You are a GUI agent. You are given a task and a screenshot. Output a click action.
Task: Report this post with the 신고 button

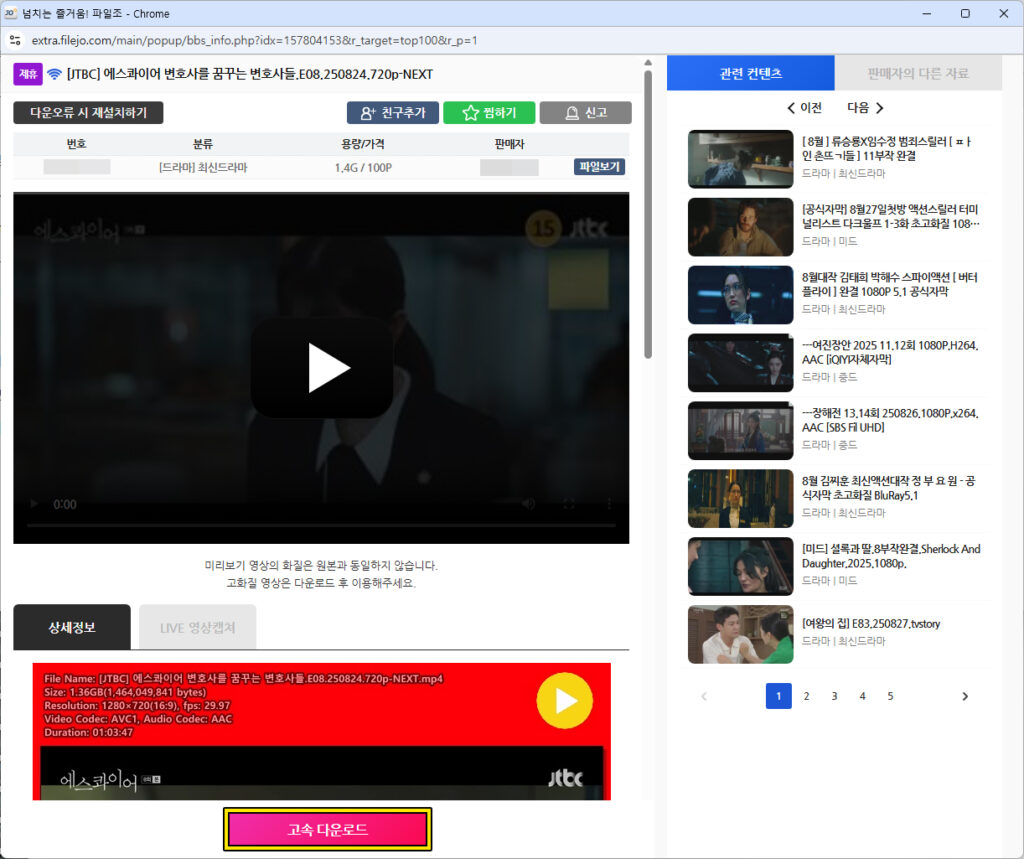[x=586, y=112]
